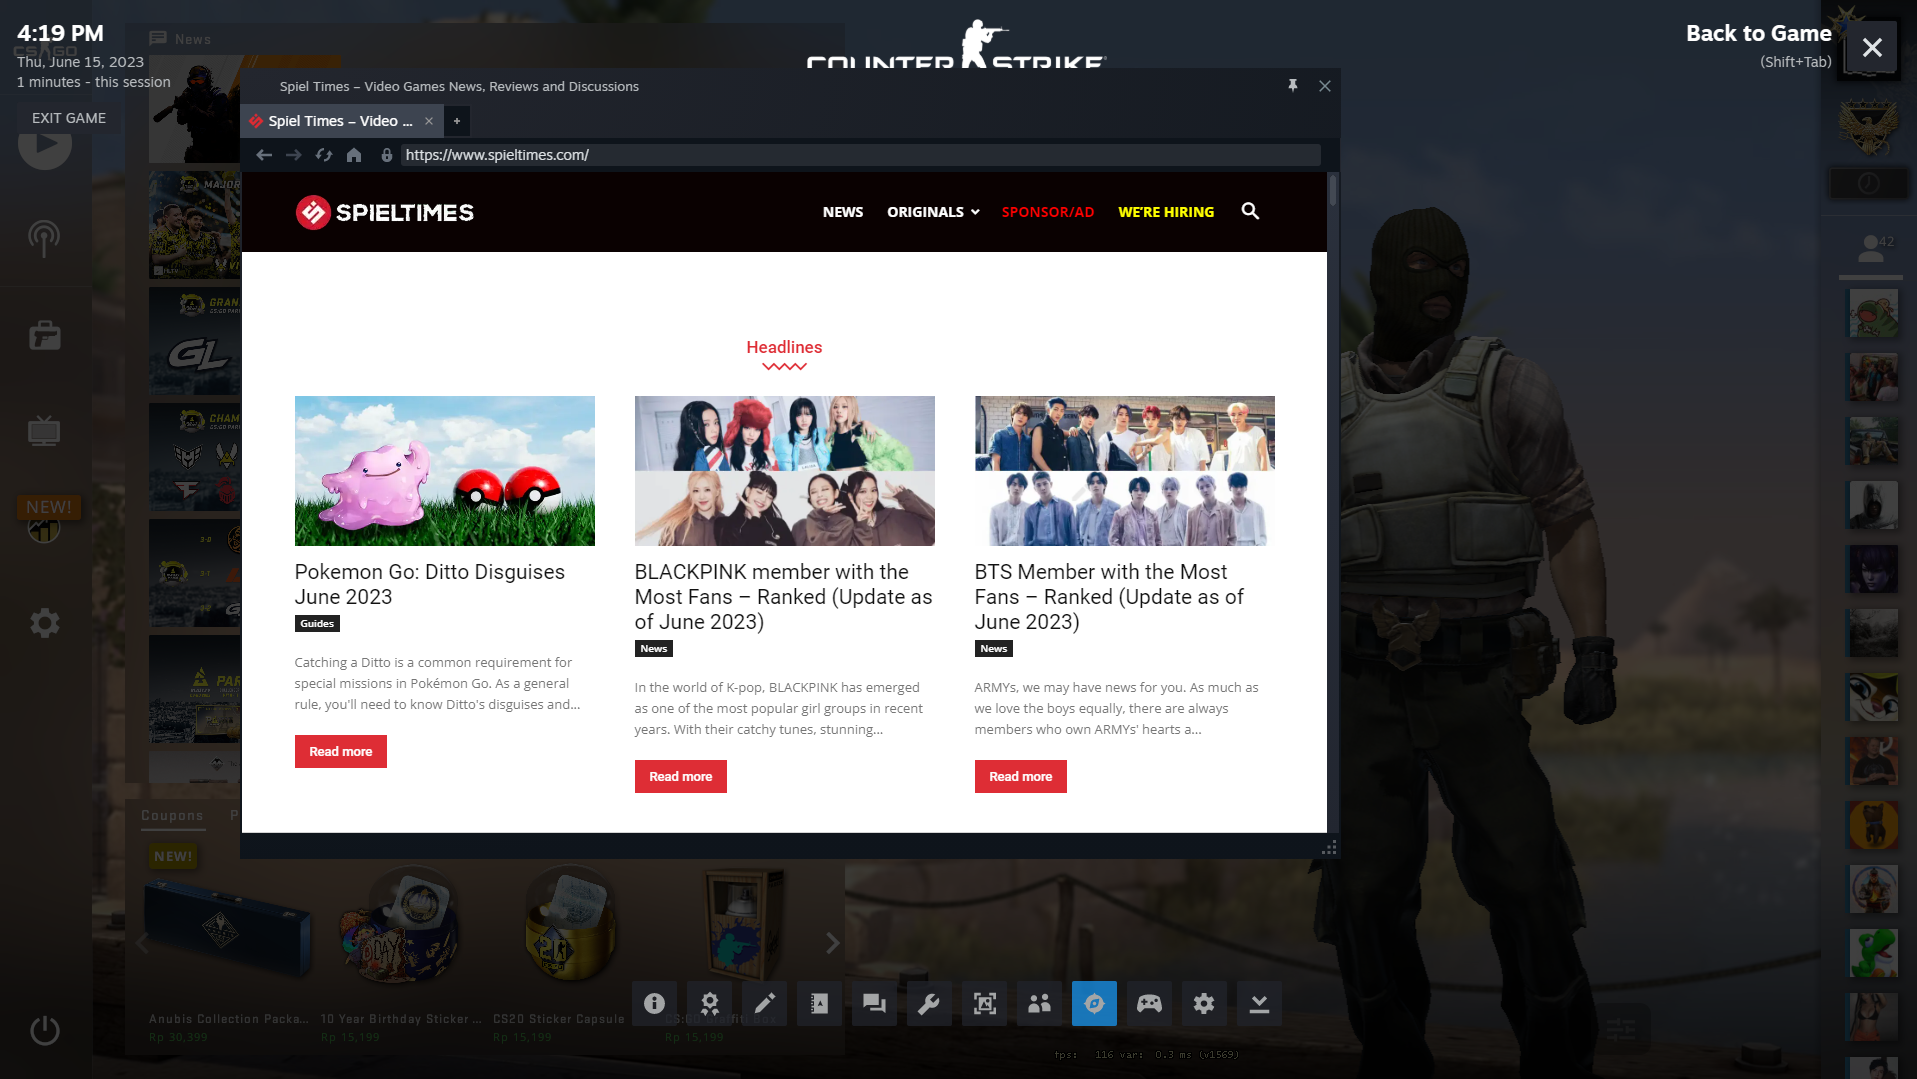Close the overlay with the X button
The image size is (1917, 1079).
point(1872,47)
